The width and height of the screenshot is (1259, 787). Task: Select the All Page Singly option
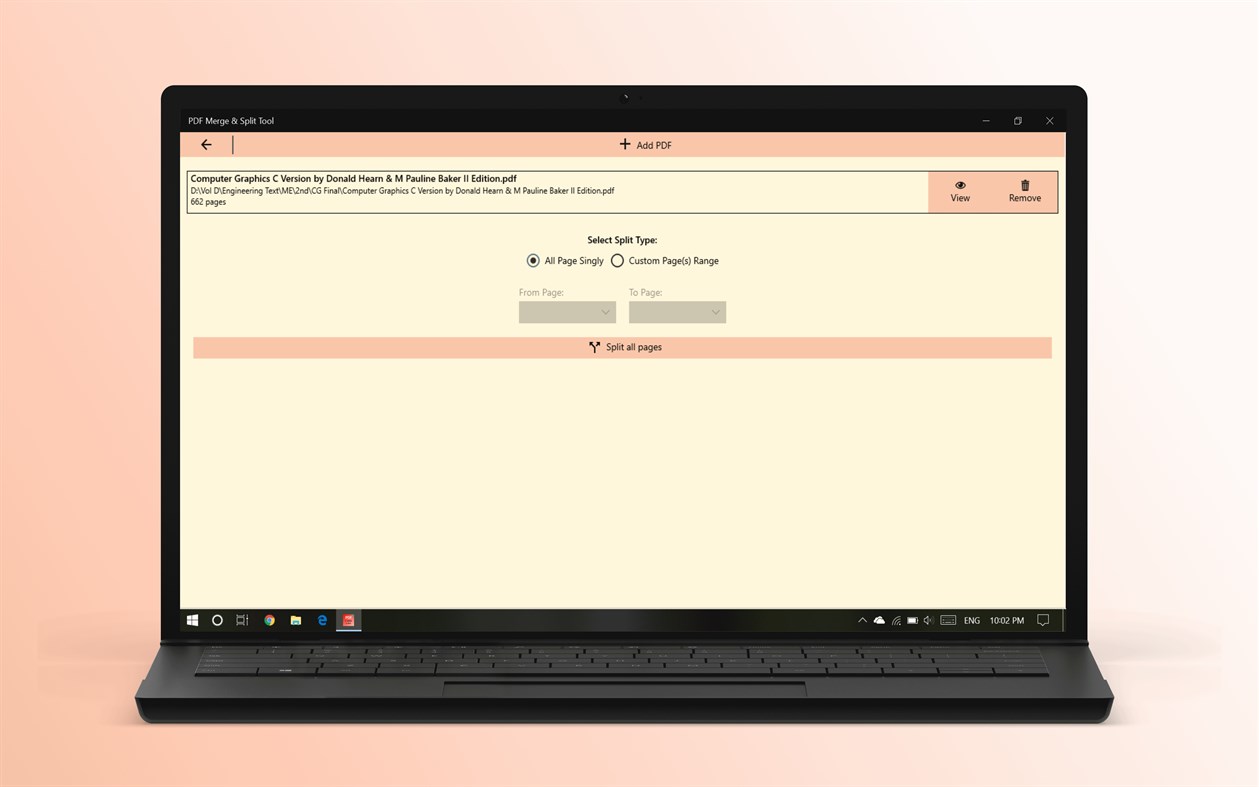point(533,260)
